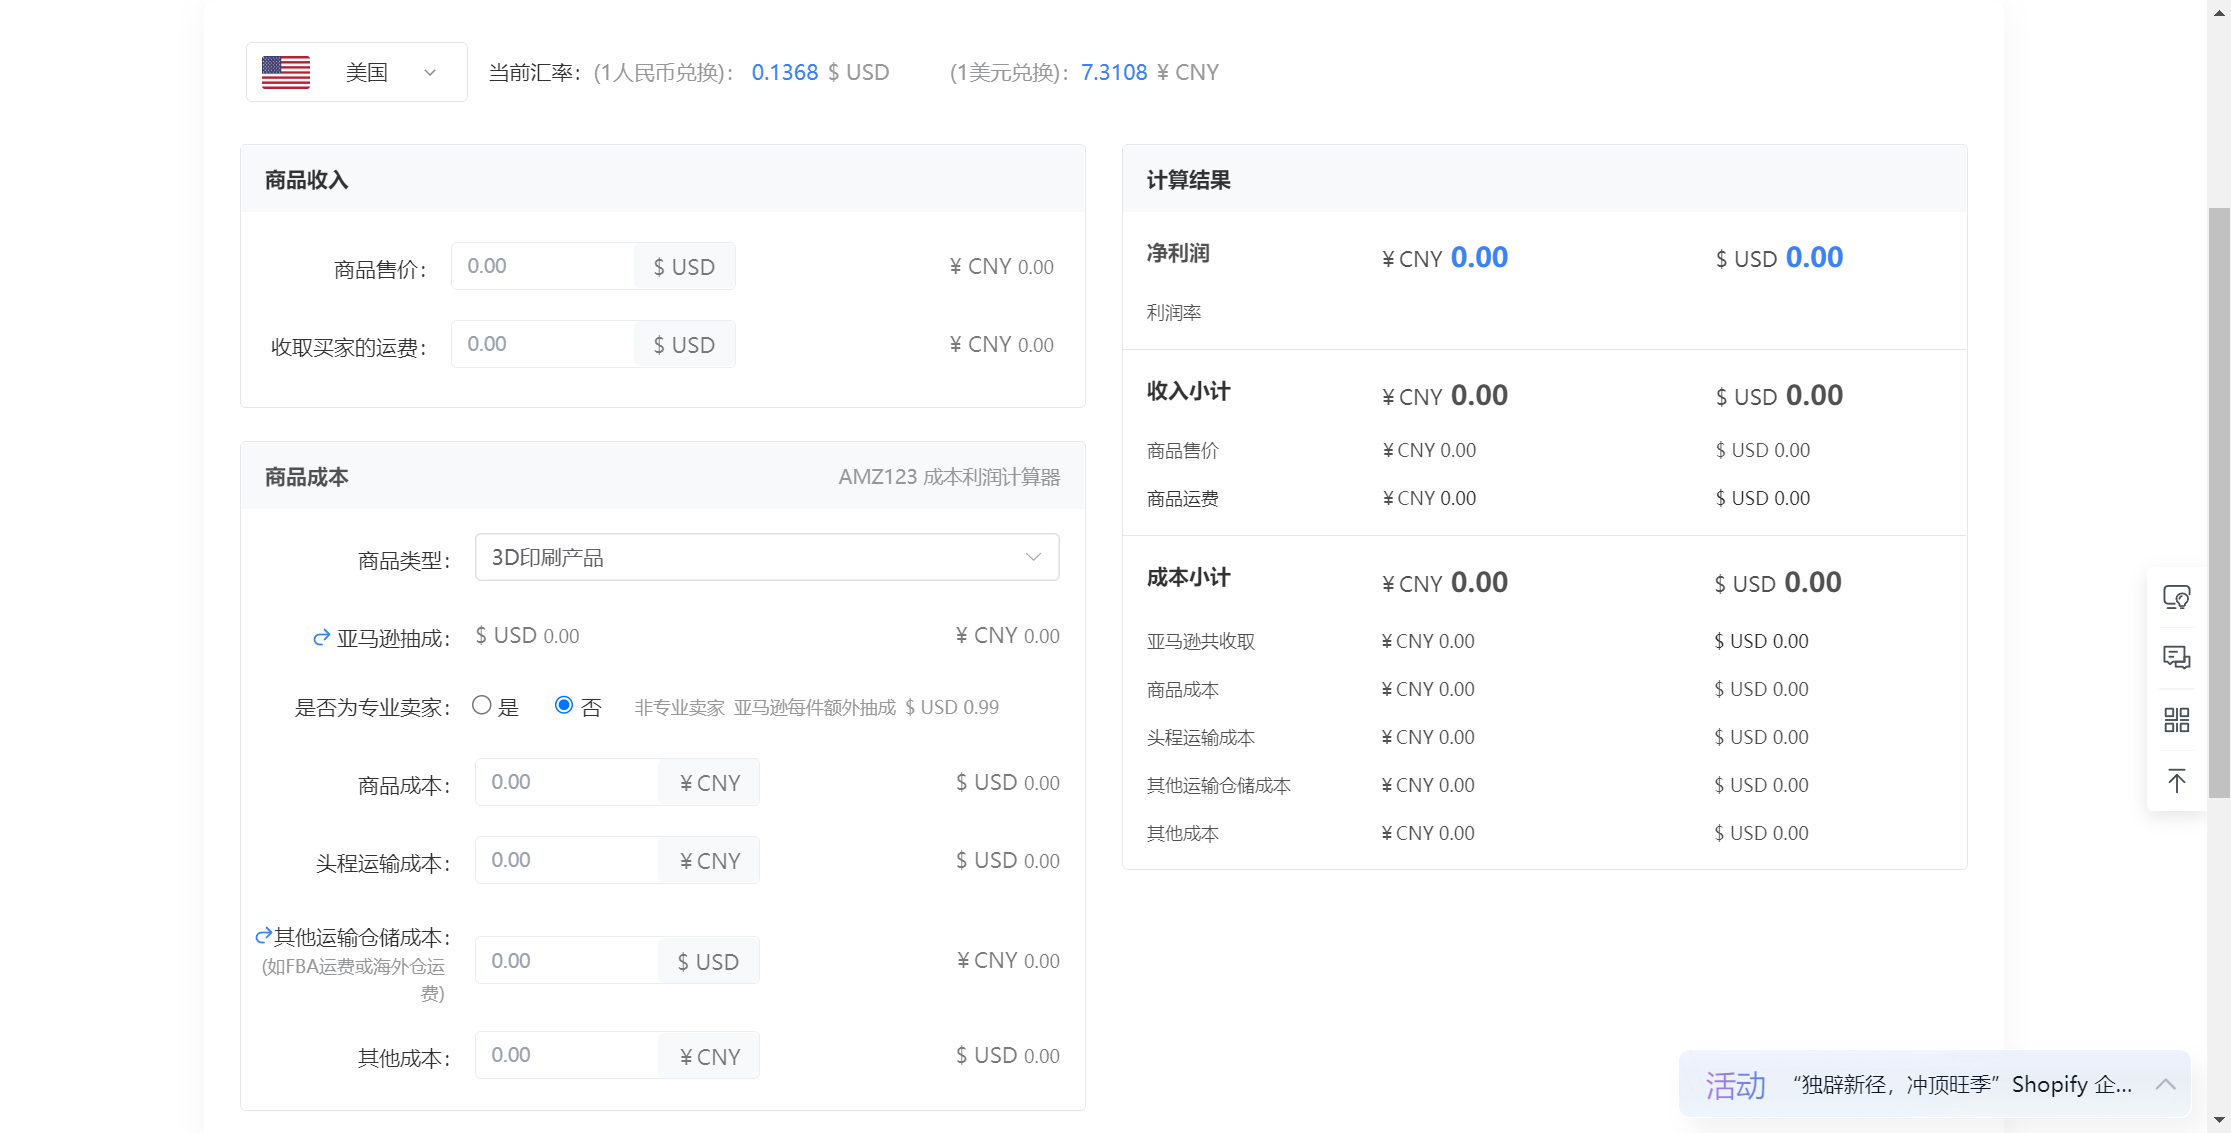Focus the 收取买家的运费 input field
2231x1133 pixels.
point(543,344)
